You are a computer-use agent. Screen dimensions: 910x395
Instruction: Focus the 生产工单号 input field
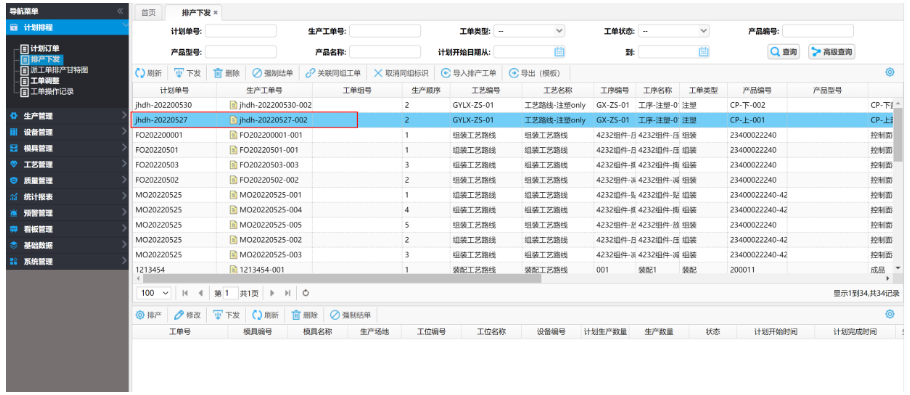click(385, 31)
